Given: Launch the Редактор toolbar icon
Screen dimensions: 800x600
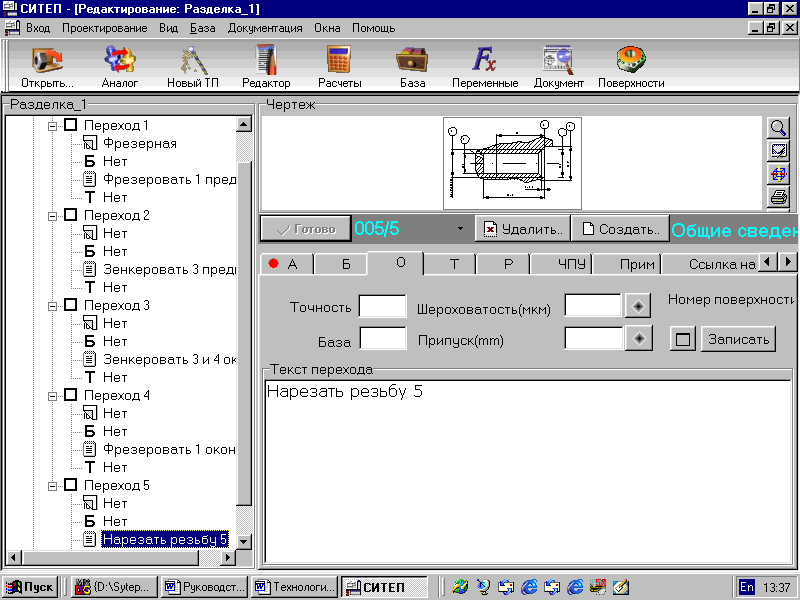Looking at the screenshot, I should [266, 66].
